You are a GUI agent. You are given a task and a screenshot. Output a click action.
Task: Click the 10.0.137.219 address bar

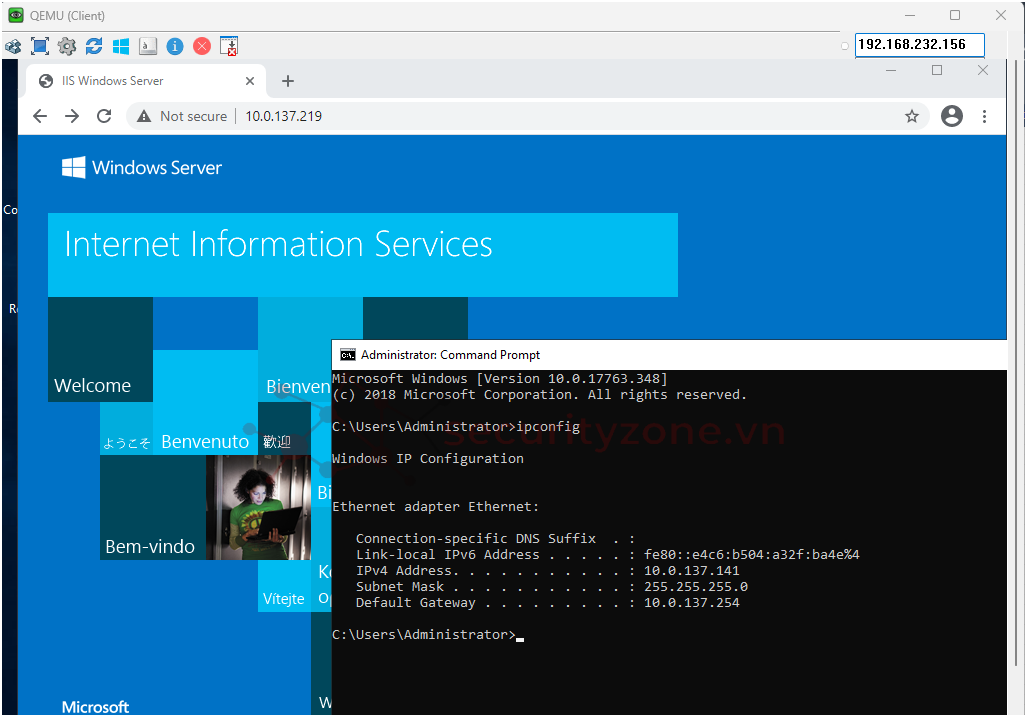point(500,116)
